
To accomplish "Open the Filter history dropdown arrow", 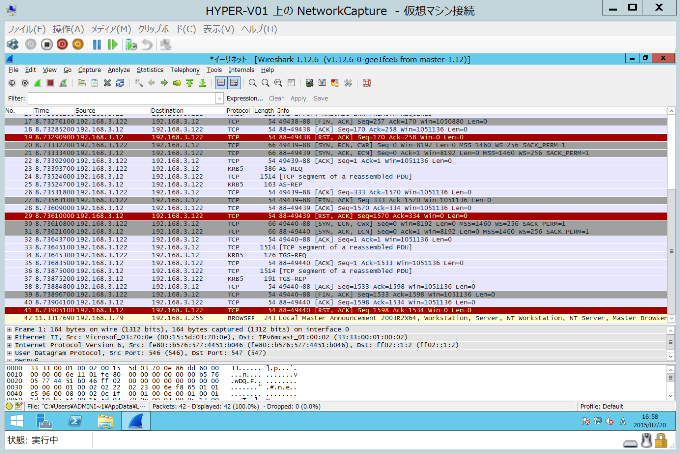I will pos(219,98).
